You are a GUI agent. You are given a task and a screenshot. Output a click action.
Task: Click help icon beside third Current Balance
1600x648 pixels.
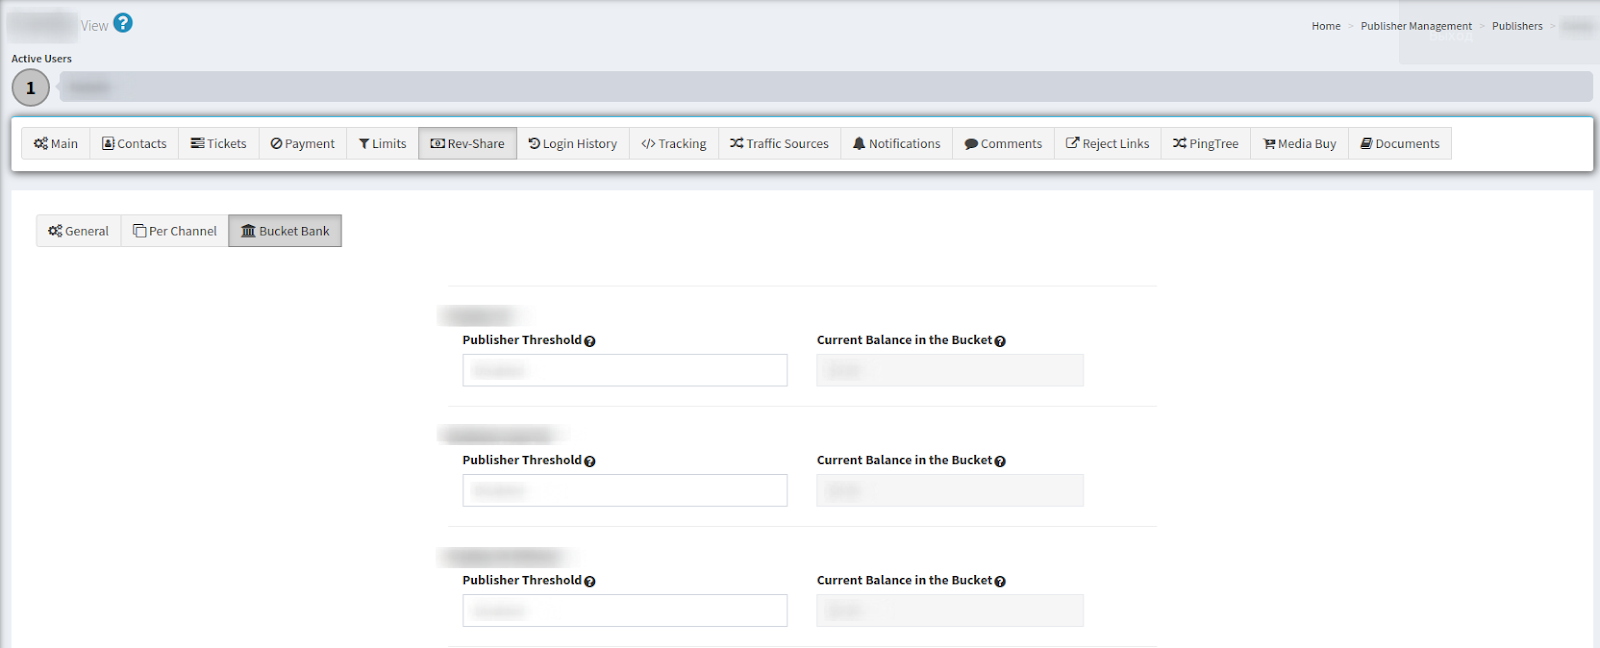click(x=1000, y=581)
